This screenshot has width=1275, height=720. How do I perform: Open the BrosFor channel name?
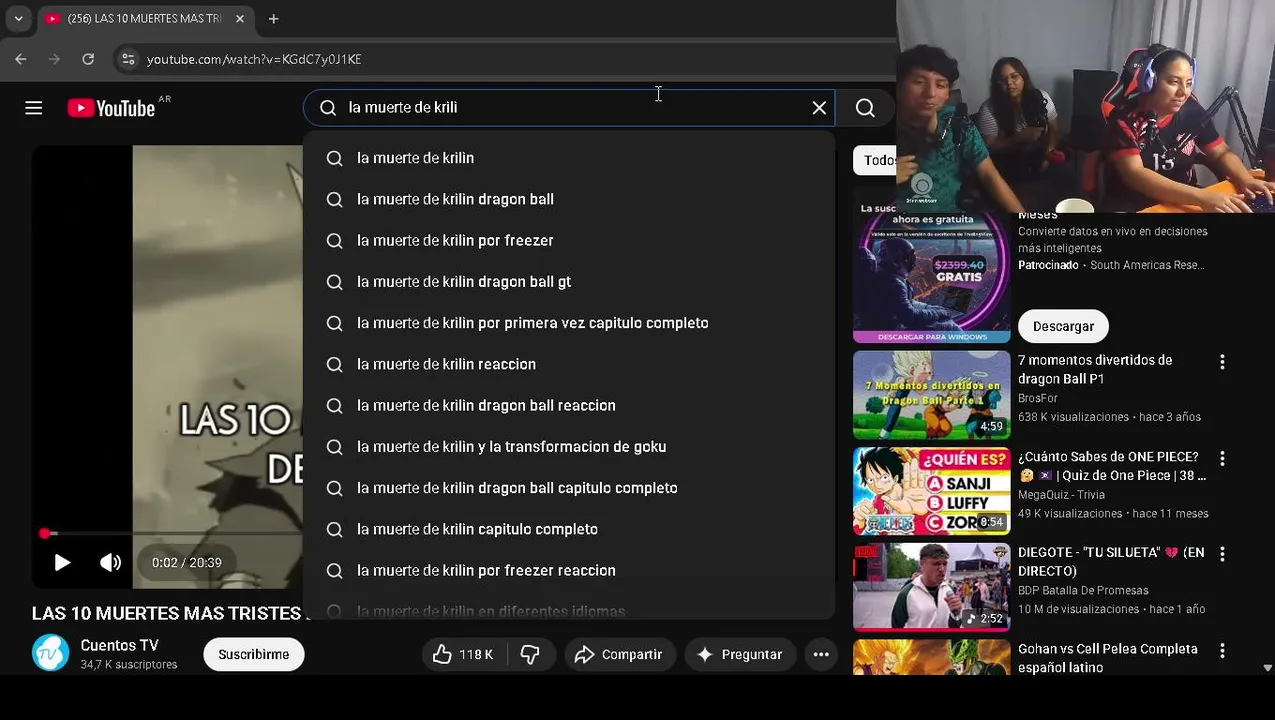(x=1038, y=398)
